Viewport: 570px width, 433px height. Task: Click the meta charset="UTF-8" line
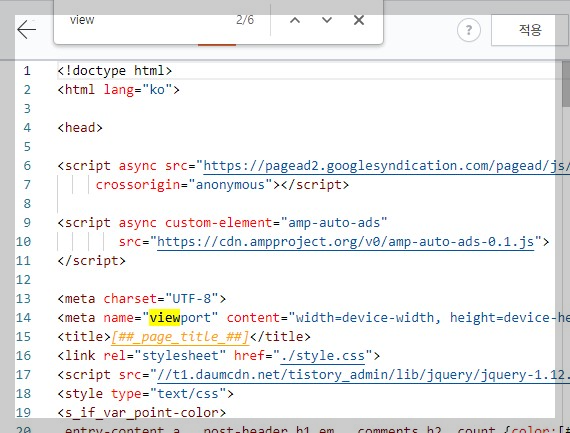[141, 299]
